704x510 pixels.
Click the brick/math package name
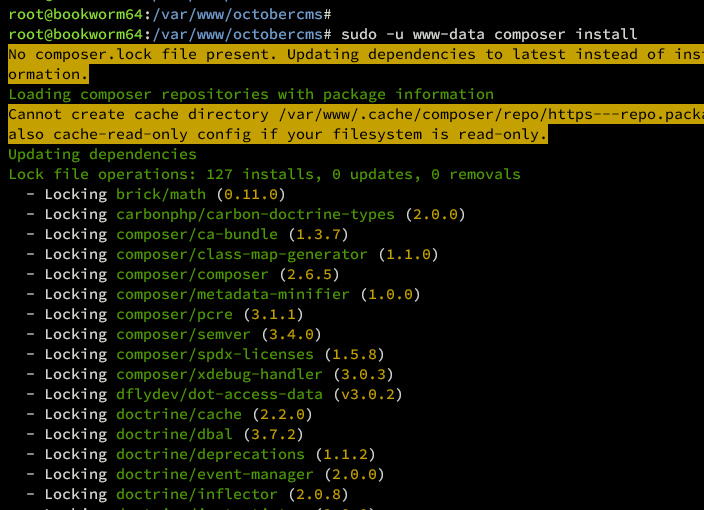pyautogui.click(x=160, y=194)
